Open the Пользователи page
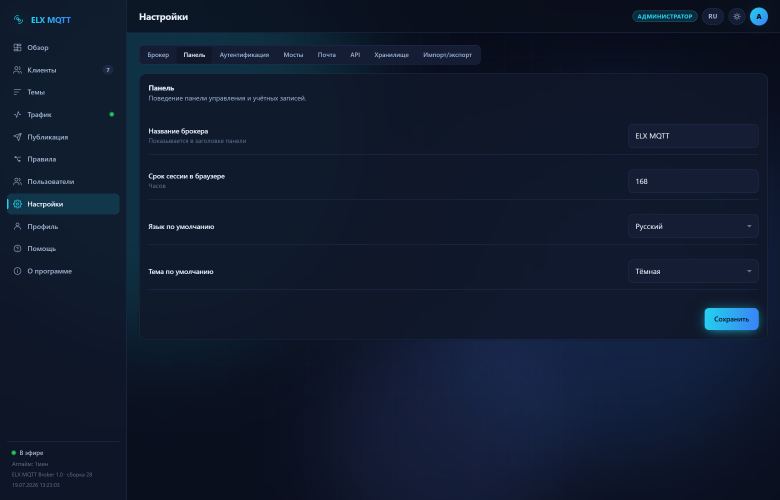 coord(63,182)
